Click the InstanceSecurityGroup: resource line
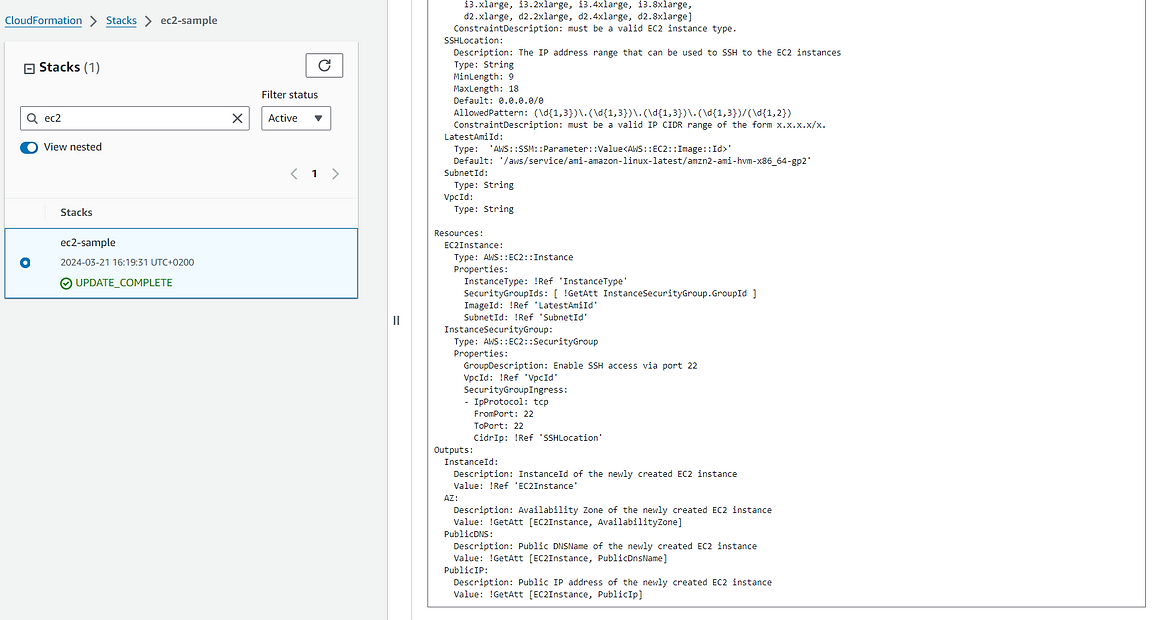This screenshot has width=1156, height=620. pyautogui.click(x=498, y=330)
